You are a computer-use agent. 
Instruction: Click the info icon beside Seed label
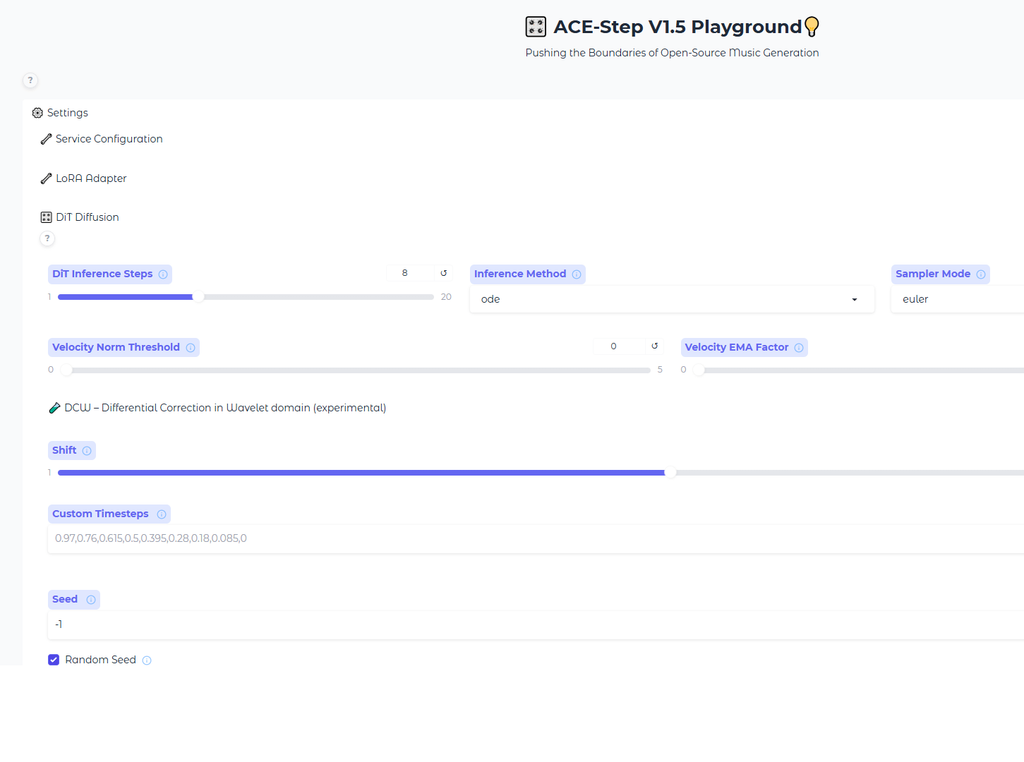coord(91,599)
